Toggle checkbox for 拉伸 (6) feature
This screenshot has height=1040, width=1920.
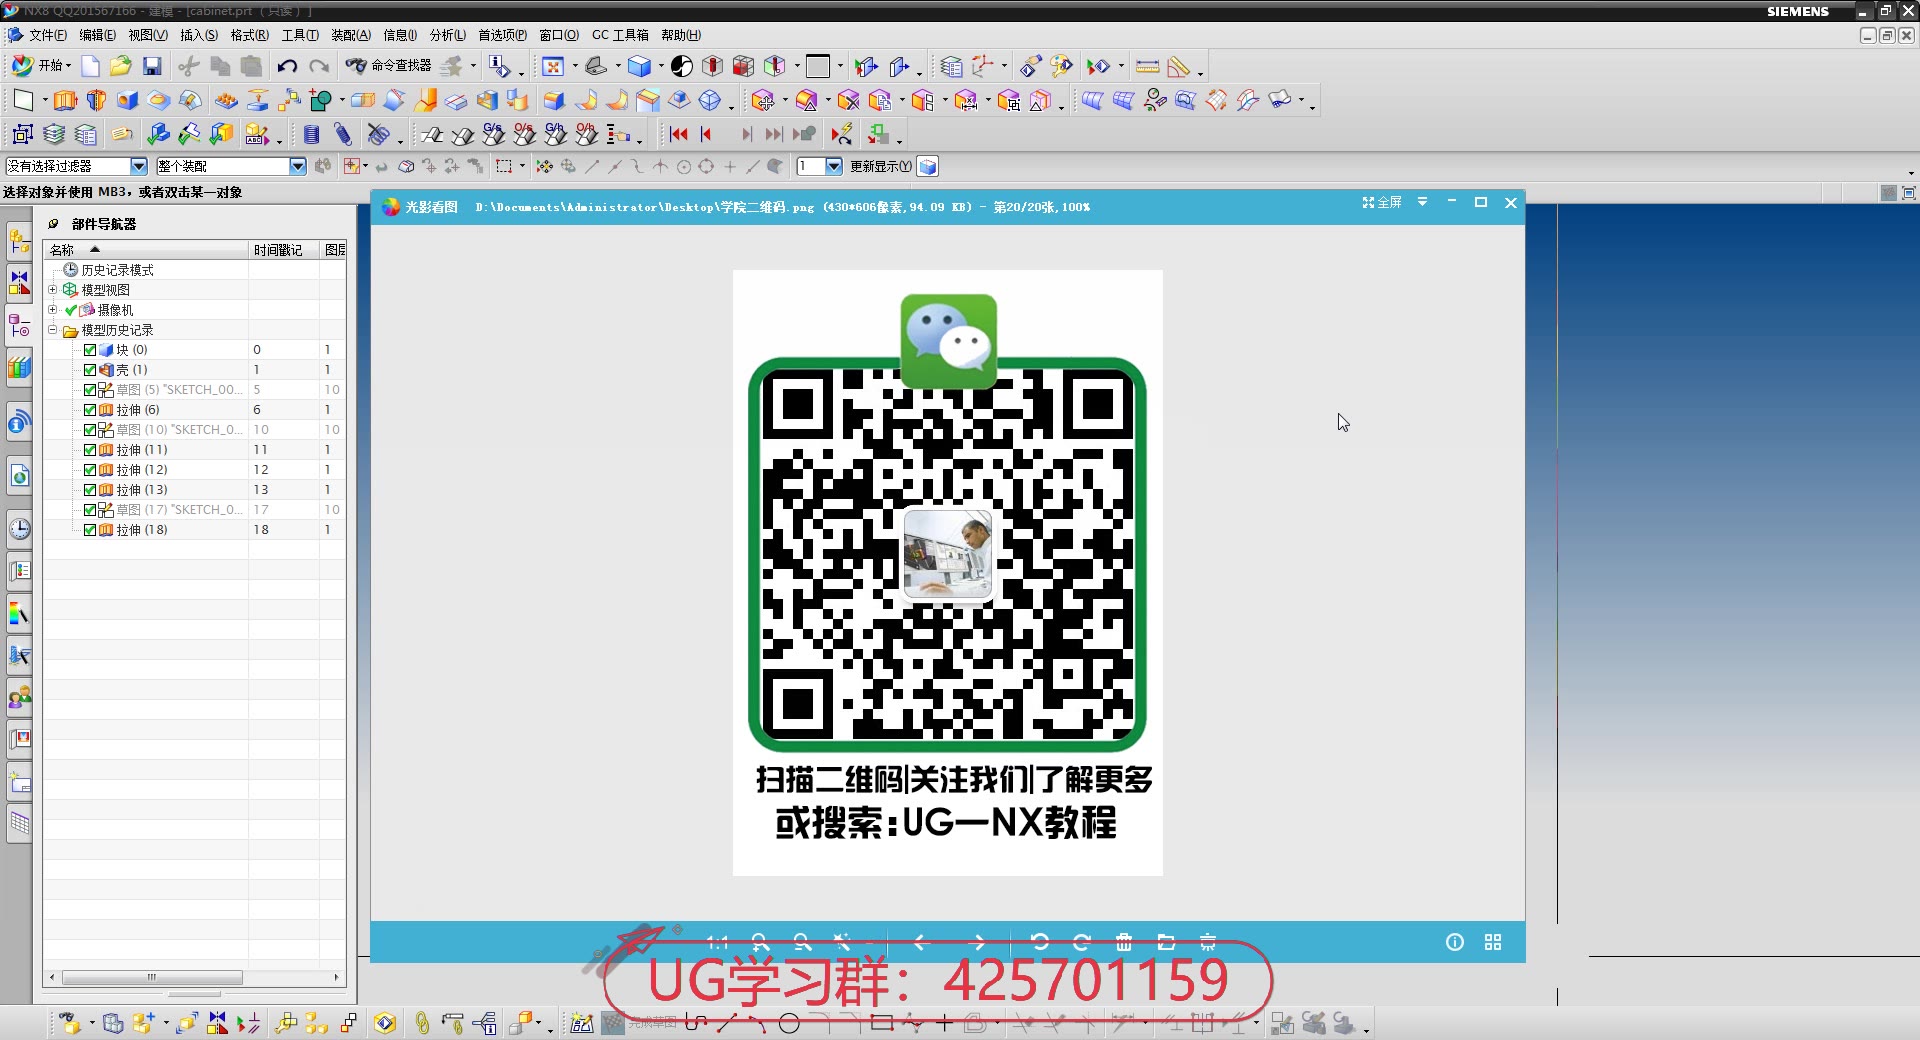[90, 410]
